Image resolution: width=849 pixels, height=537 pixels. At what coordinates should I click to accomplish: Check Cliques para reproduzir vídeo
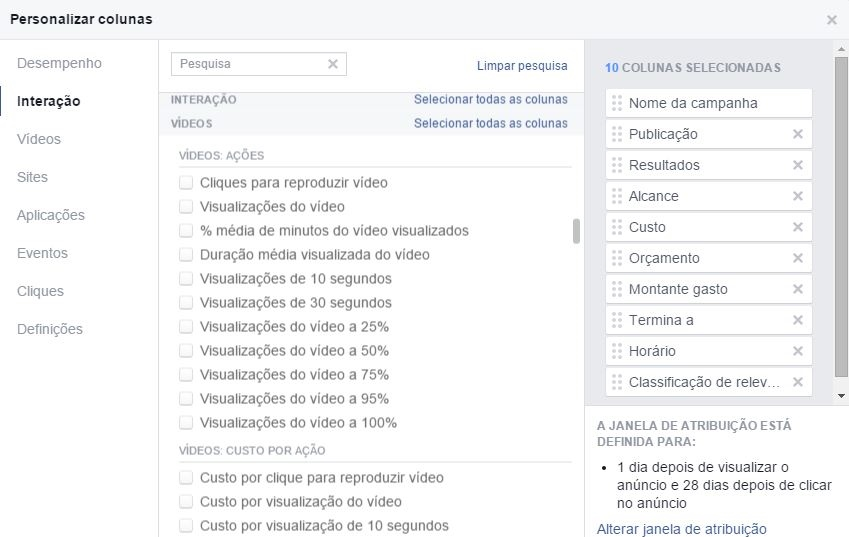186,182
